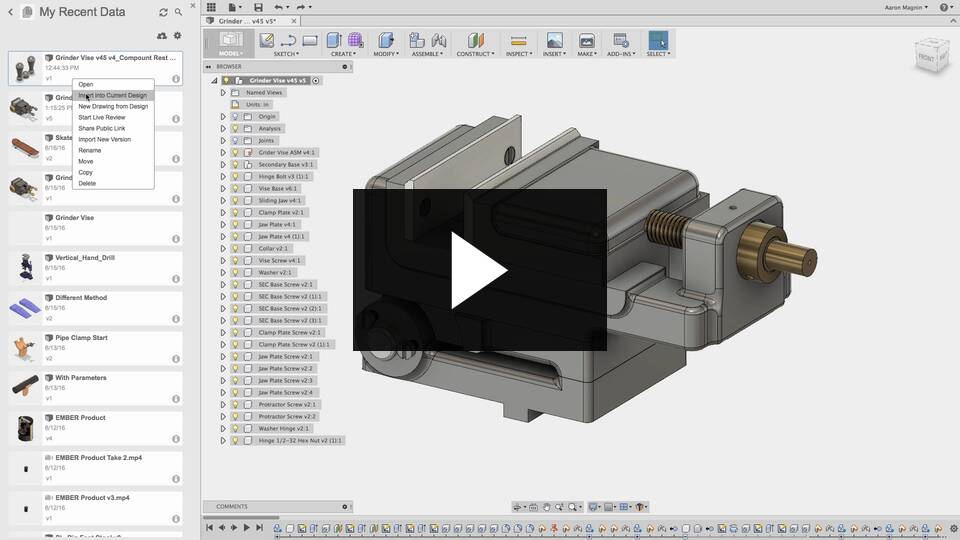Click the ViewCube front face
The image size is (960, 540).
926,59
